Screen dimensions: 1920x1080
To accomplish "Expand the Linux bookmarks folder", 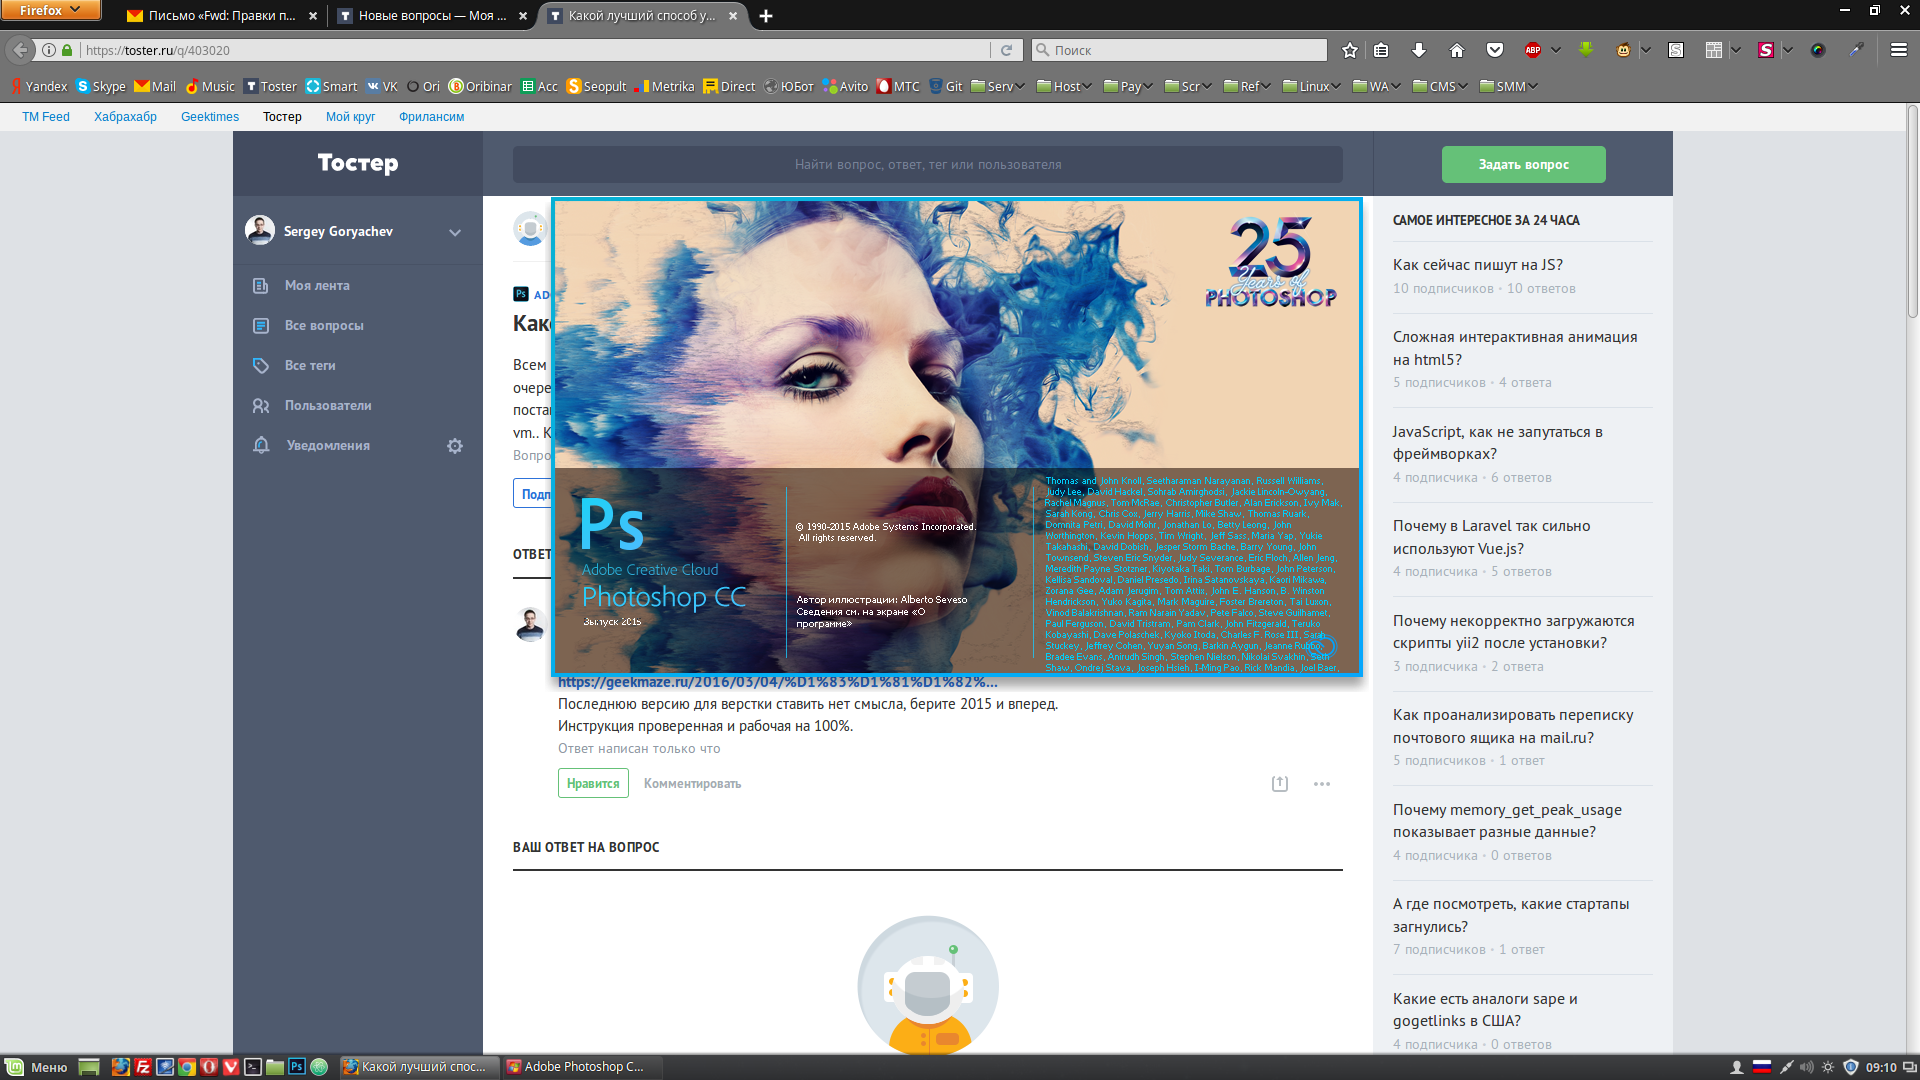I will [1312, 86].
